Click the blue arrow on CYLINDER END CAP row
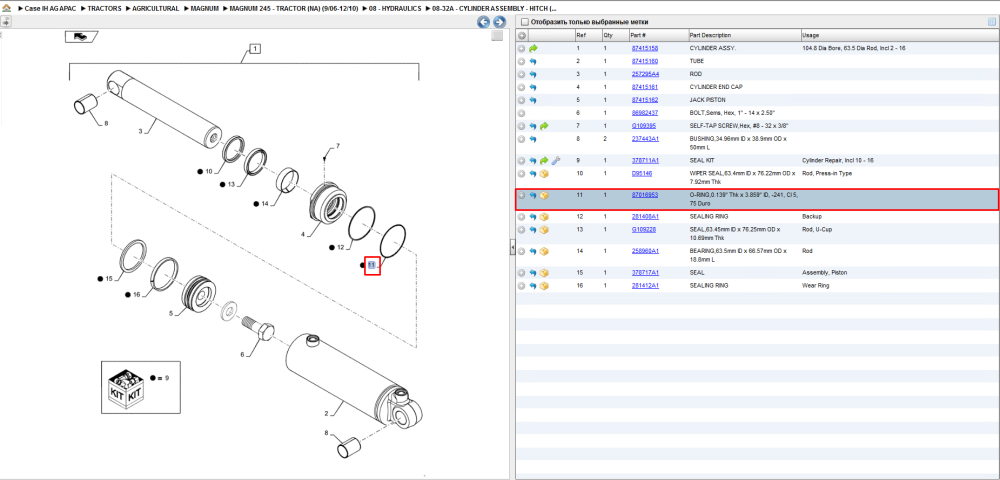The image size is (1000, 480). point(533,87)
